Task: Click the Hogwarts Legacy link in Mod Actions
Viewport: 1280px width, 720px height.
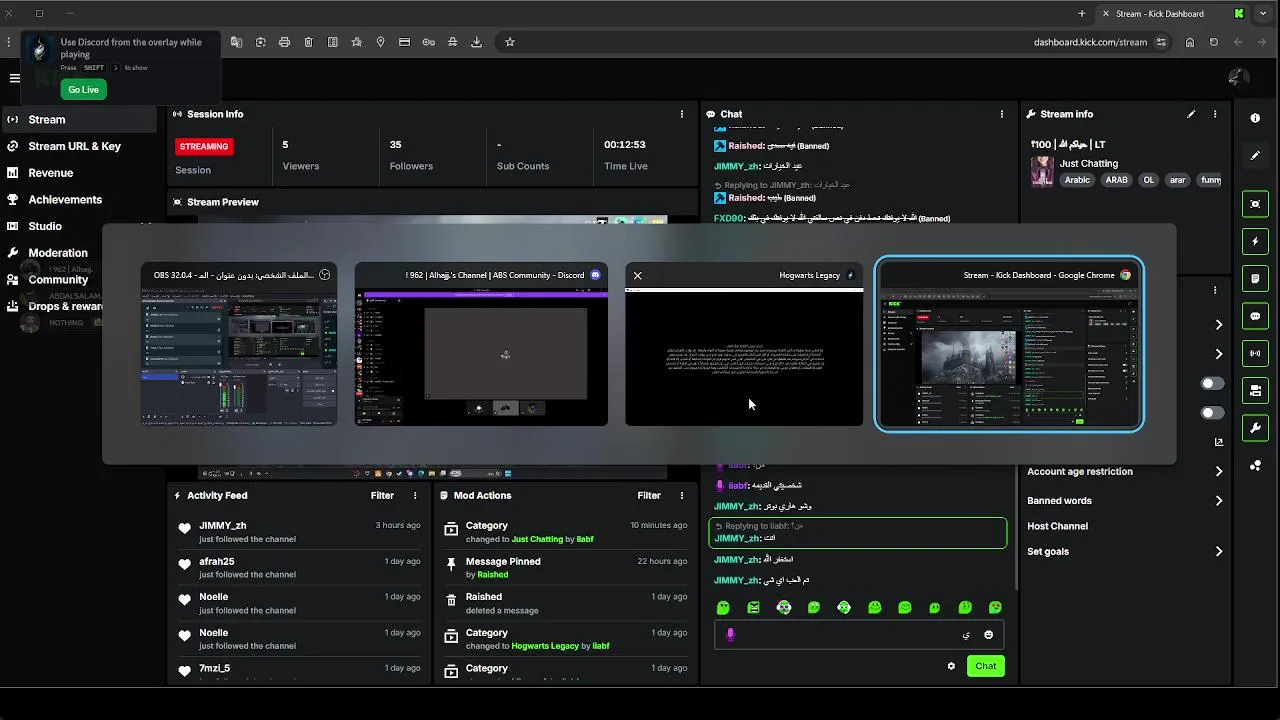Action: [545, 646]
